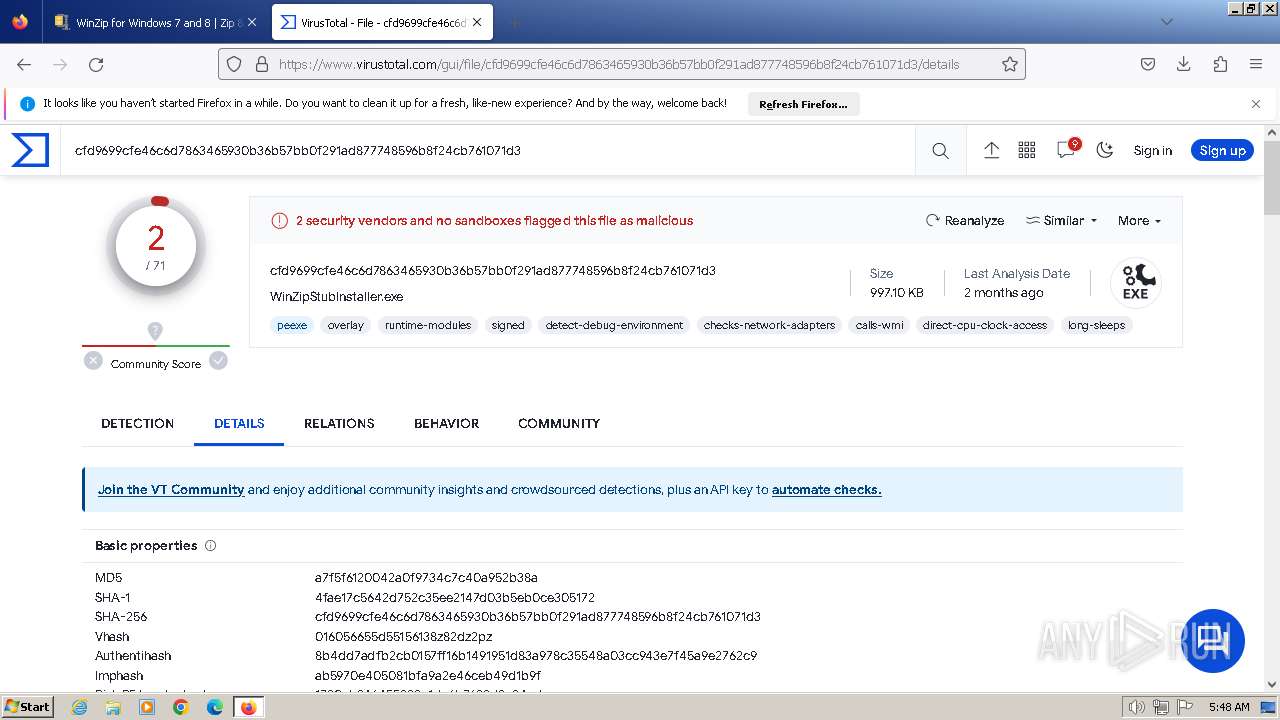This screenshot has width=1280, height=720.
Task: Close the VirusTotal browser tab
Action: (477, 22)
